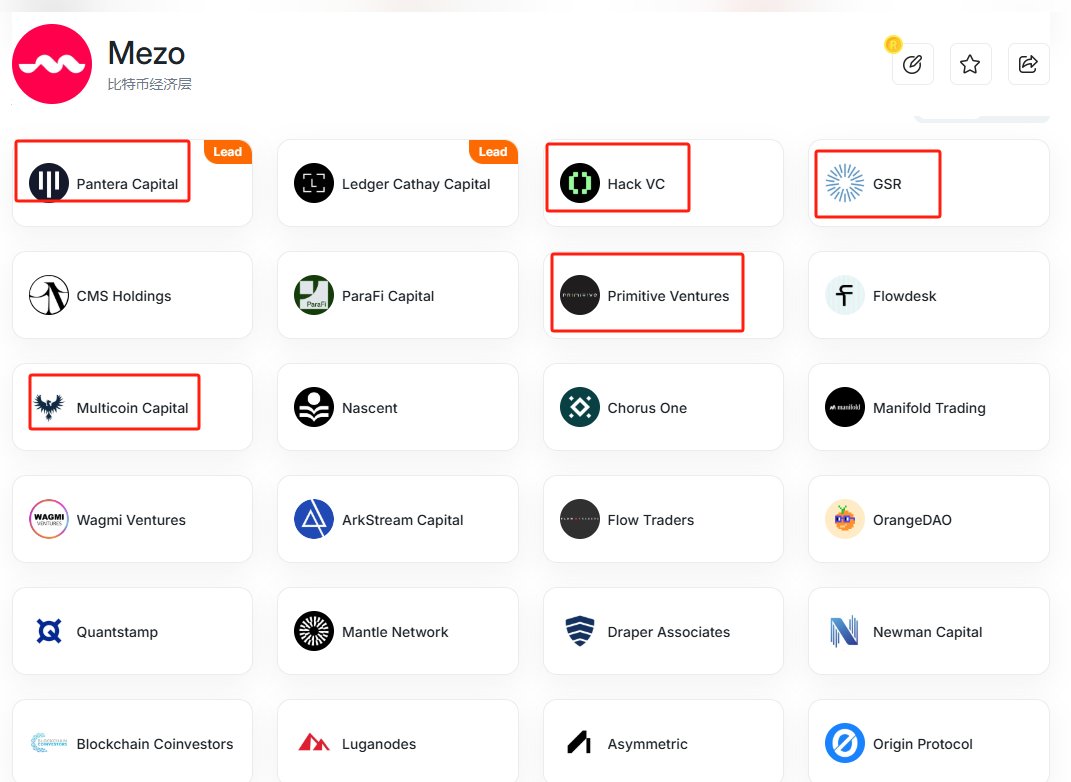Open the Origin Protocol name link
The height and width of the screenshot is (782, 1071).
923,744
